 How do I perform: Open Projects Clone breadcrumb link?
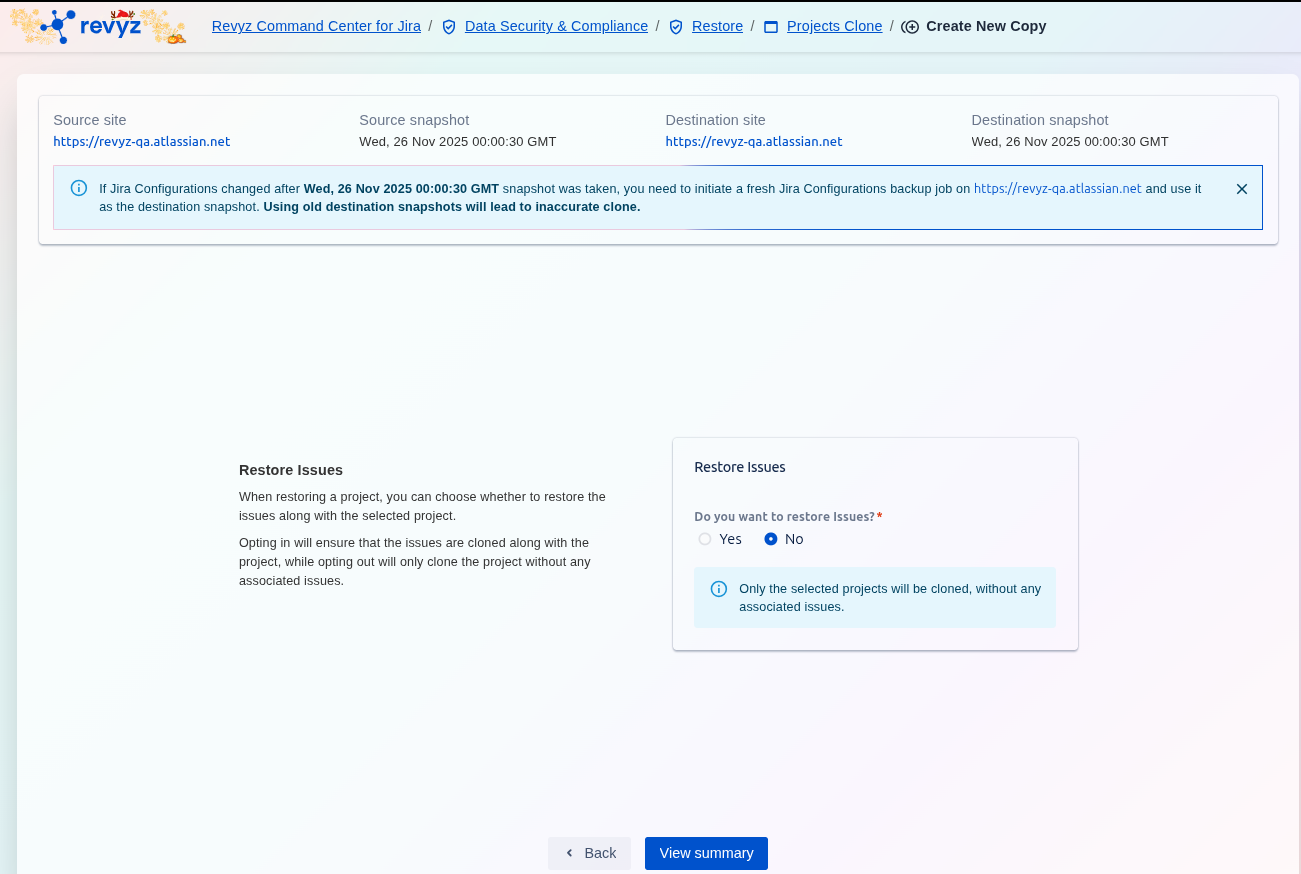tap(834, 26)
